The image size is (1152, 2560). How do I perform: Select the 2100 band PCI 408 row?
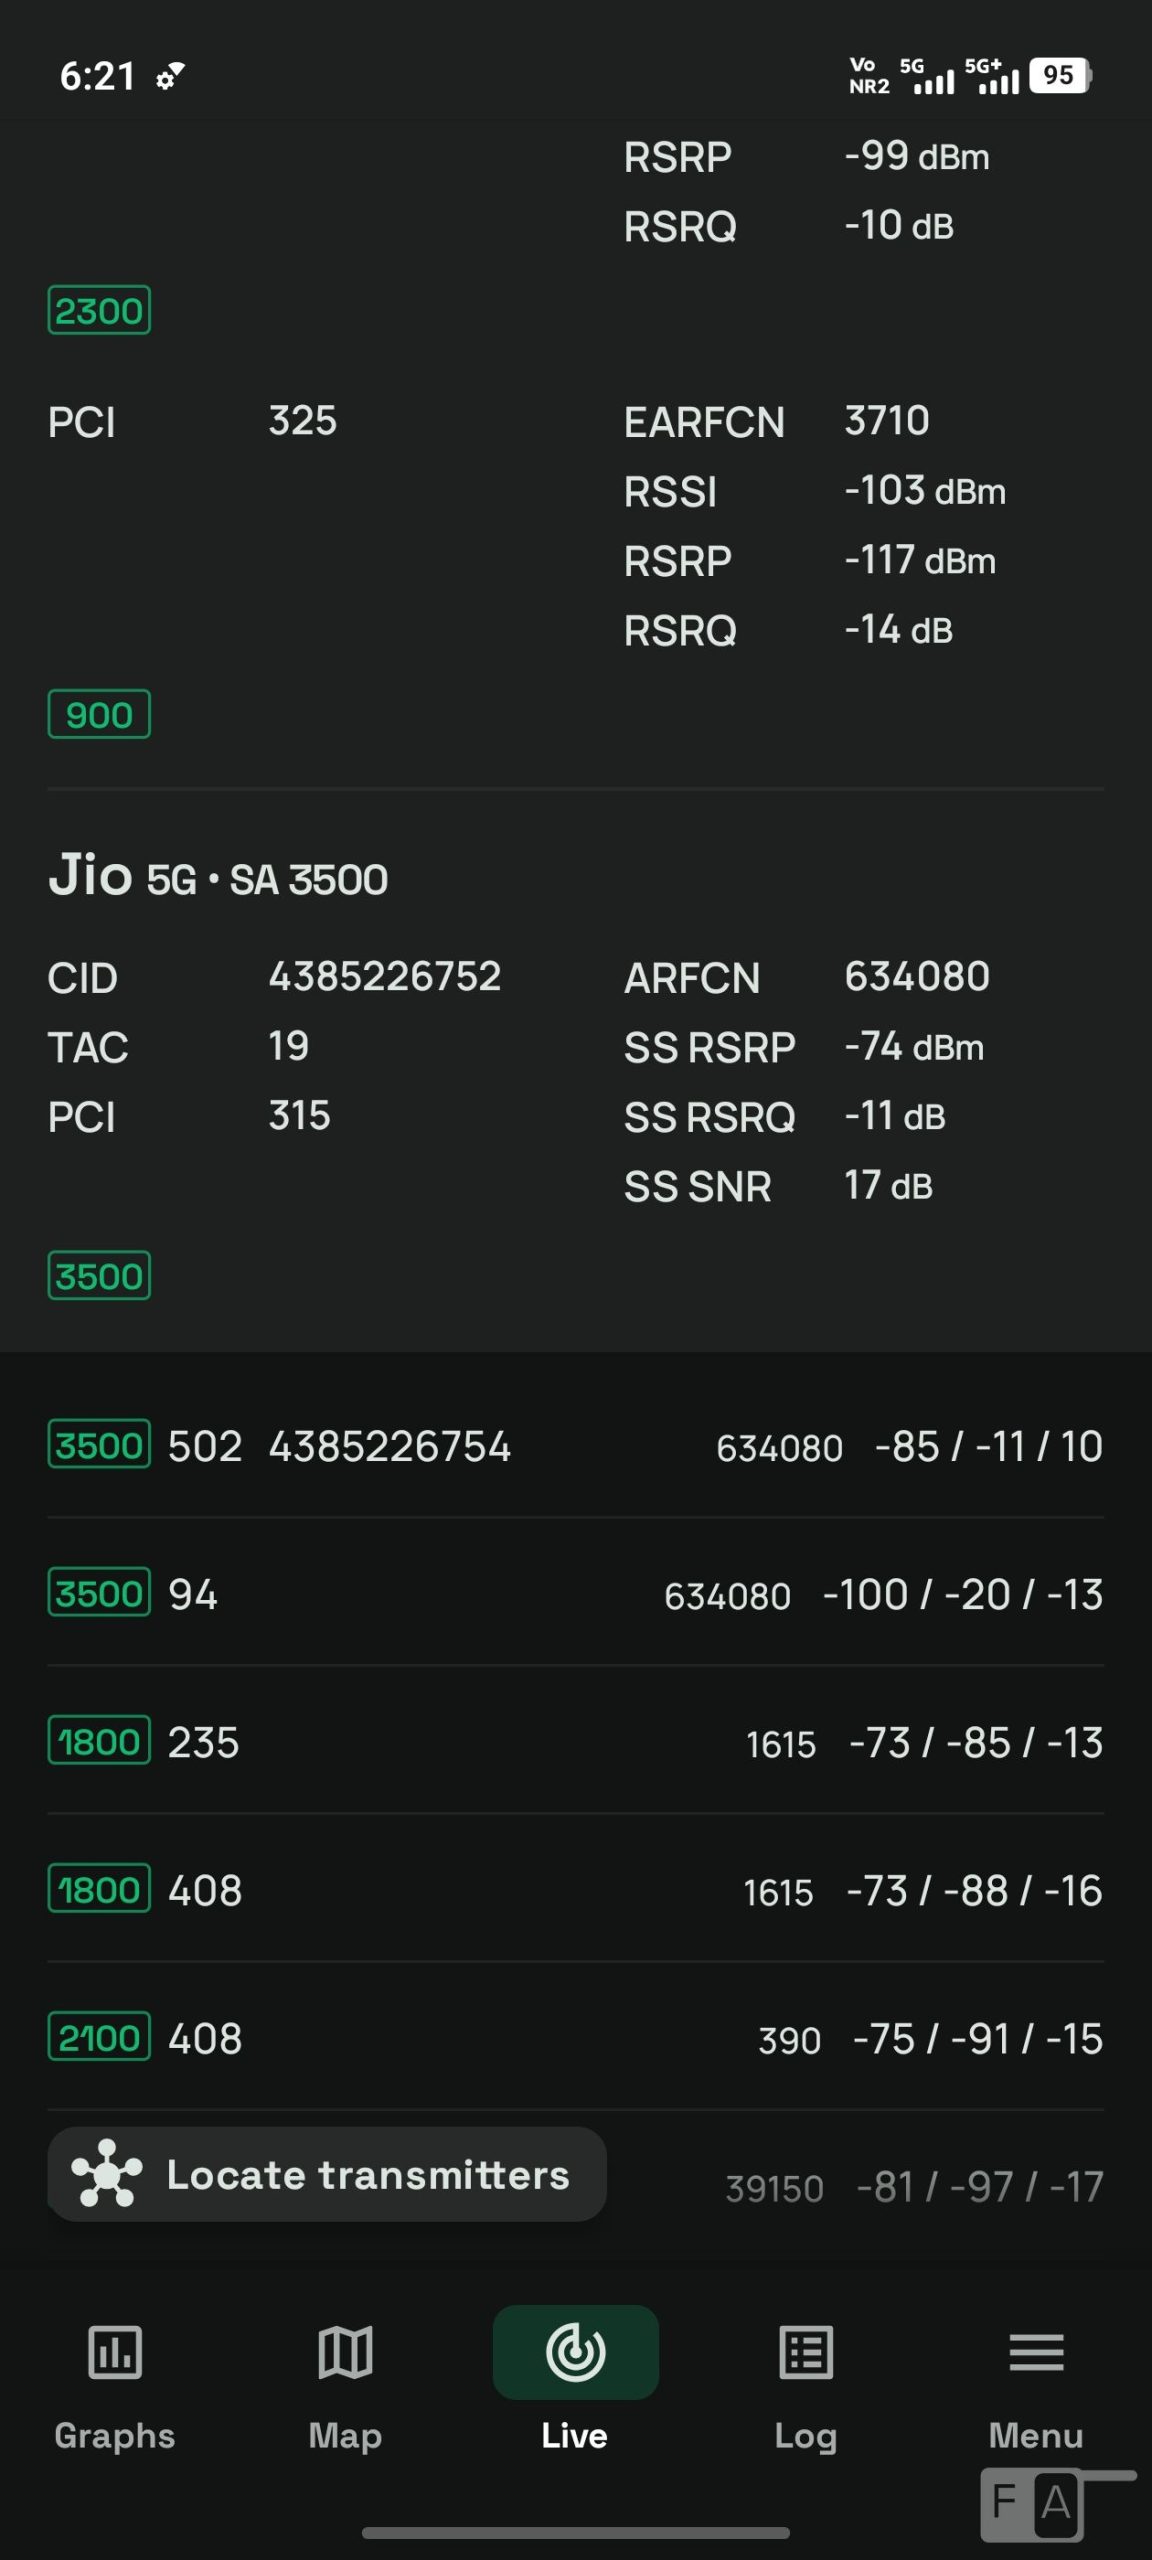tap(576, 2038)
